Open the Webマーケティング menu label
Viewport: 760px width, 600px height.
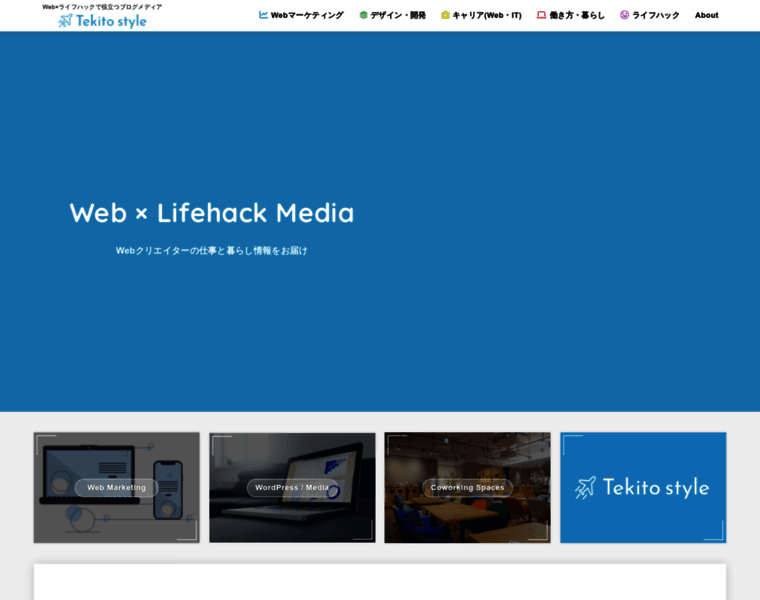click(x=307, y=15)
